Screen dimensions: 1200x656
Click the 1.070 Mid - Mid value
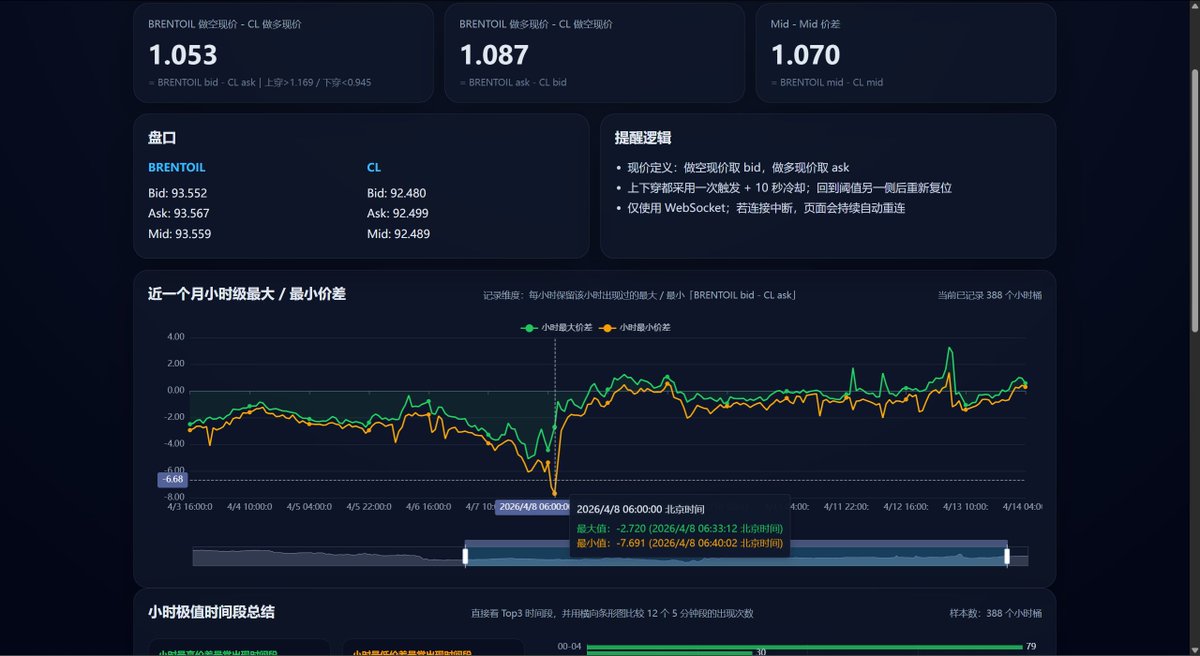(805, 54)
